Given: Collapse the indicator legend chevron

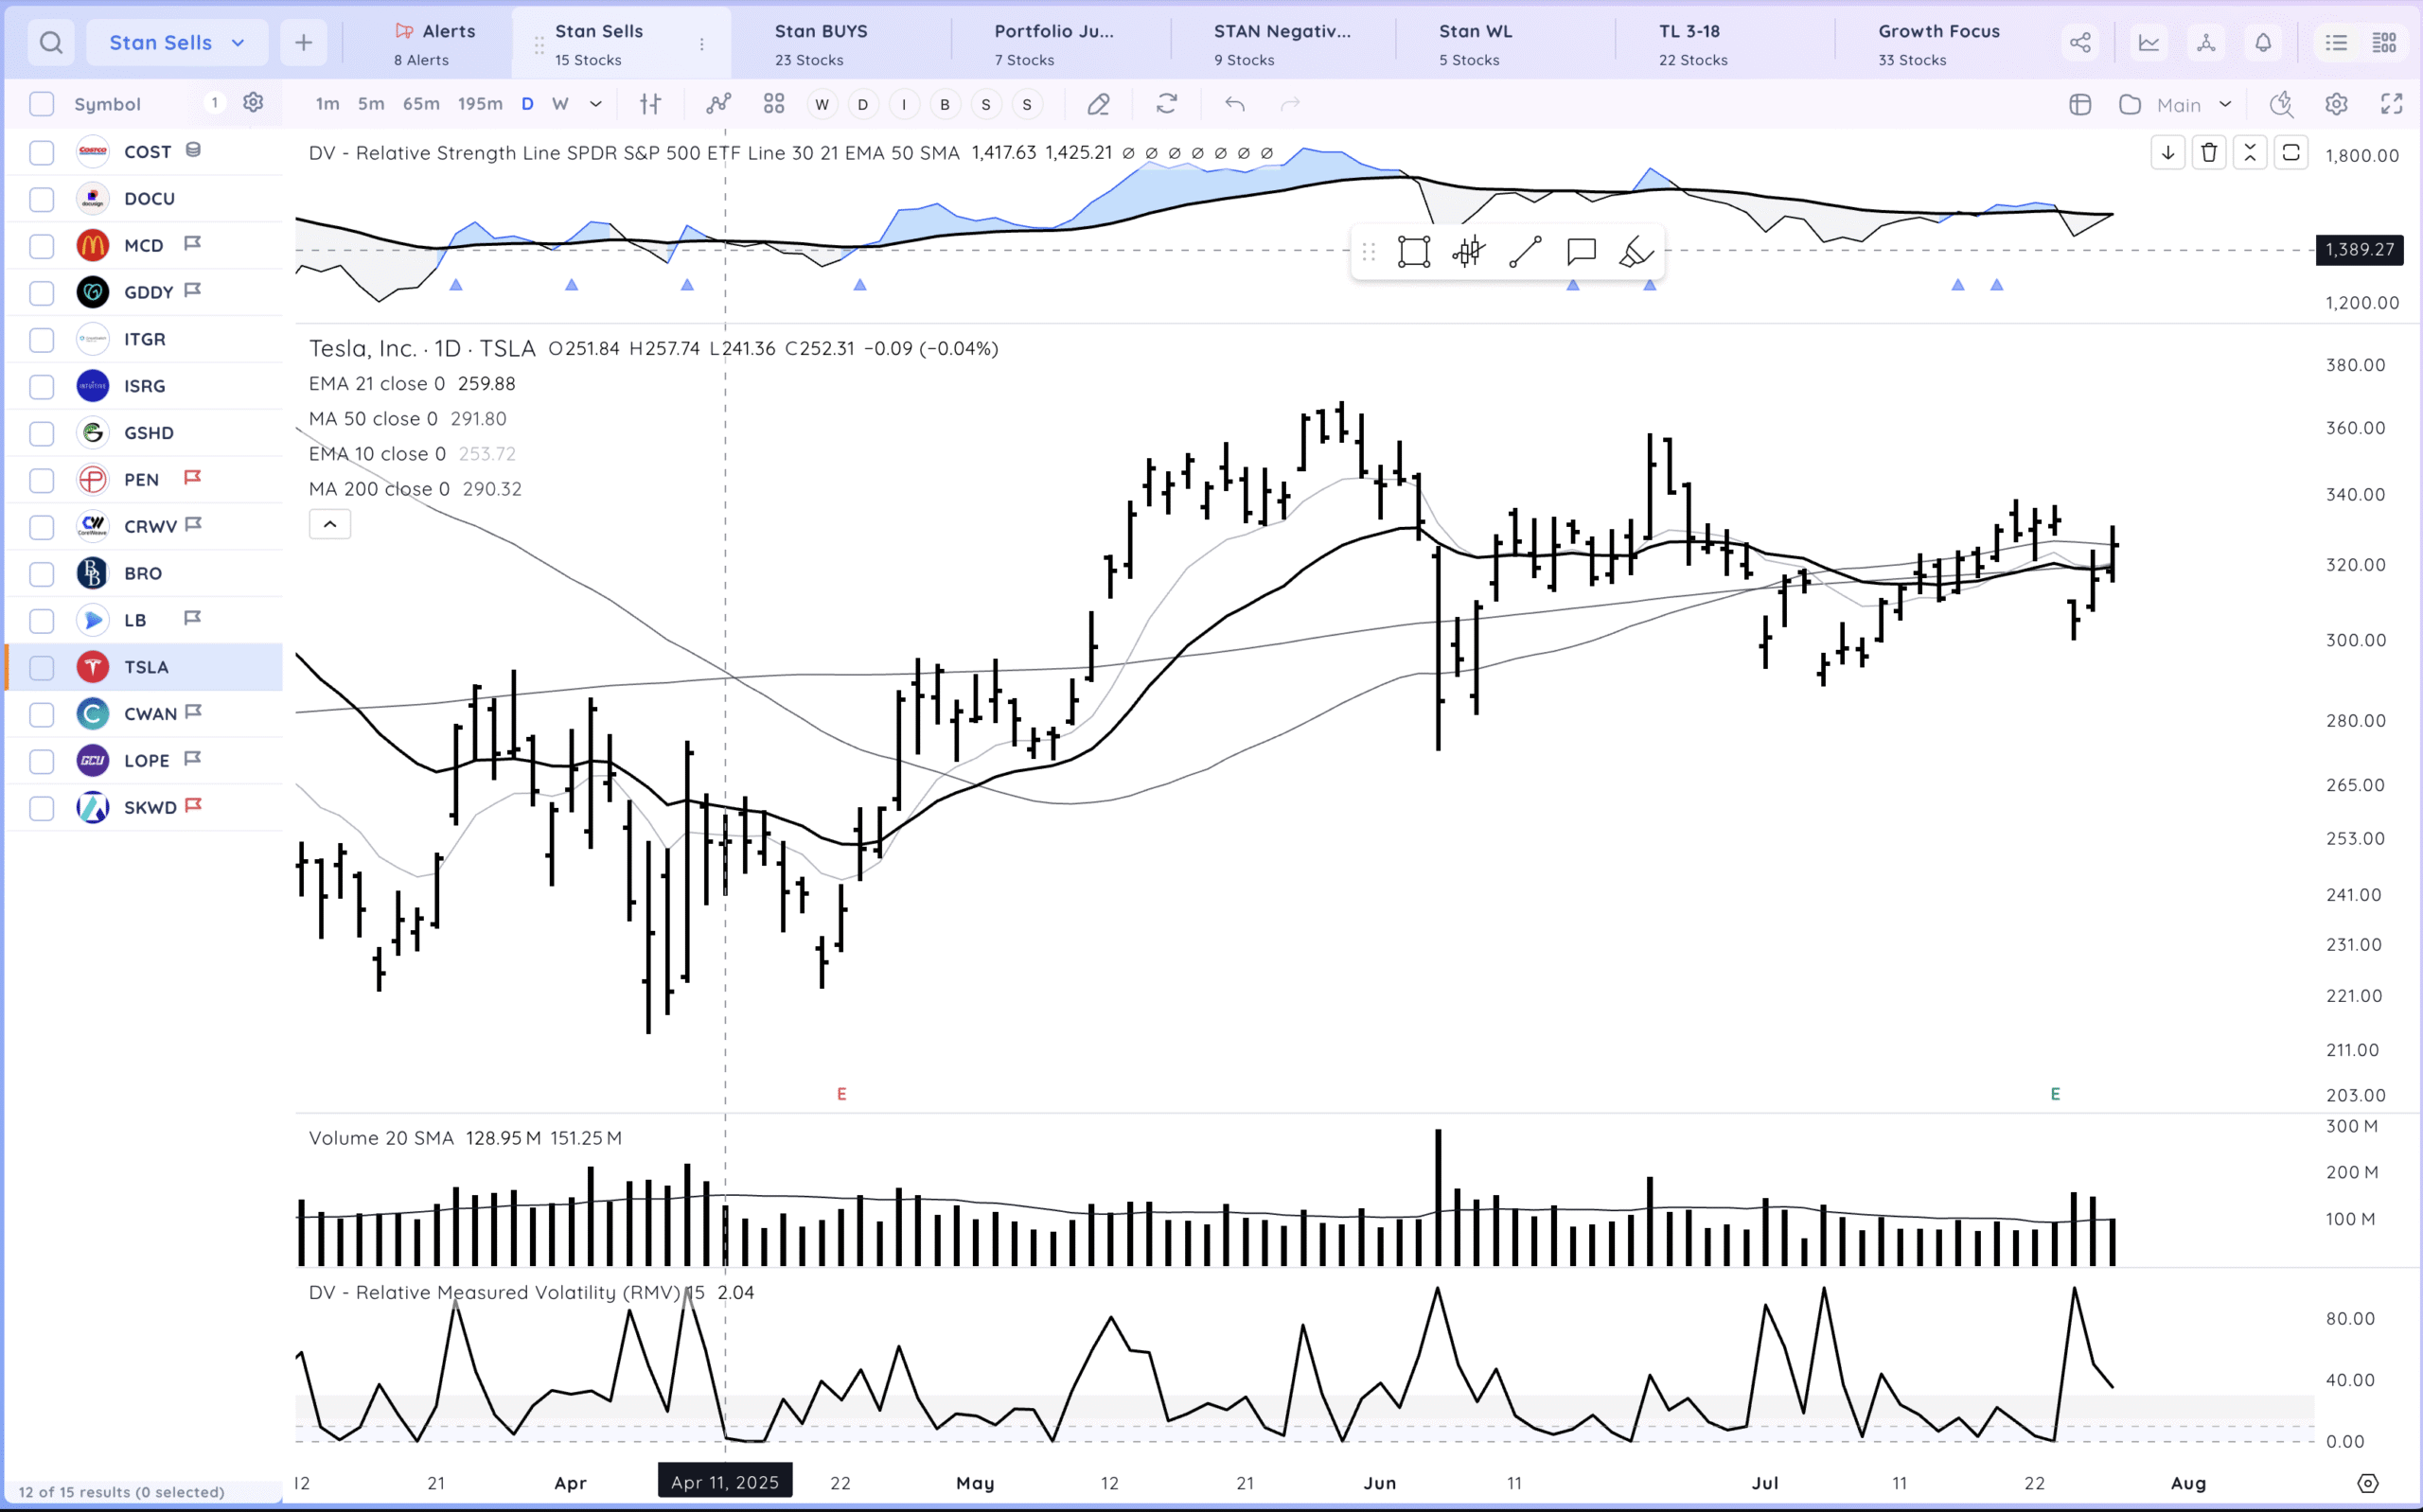Looking at the screenshot, I should coord(329,524).
